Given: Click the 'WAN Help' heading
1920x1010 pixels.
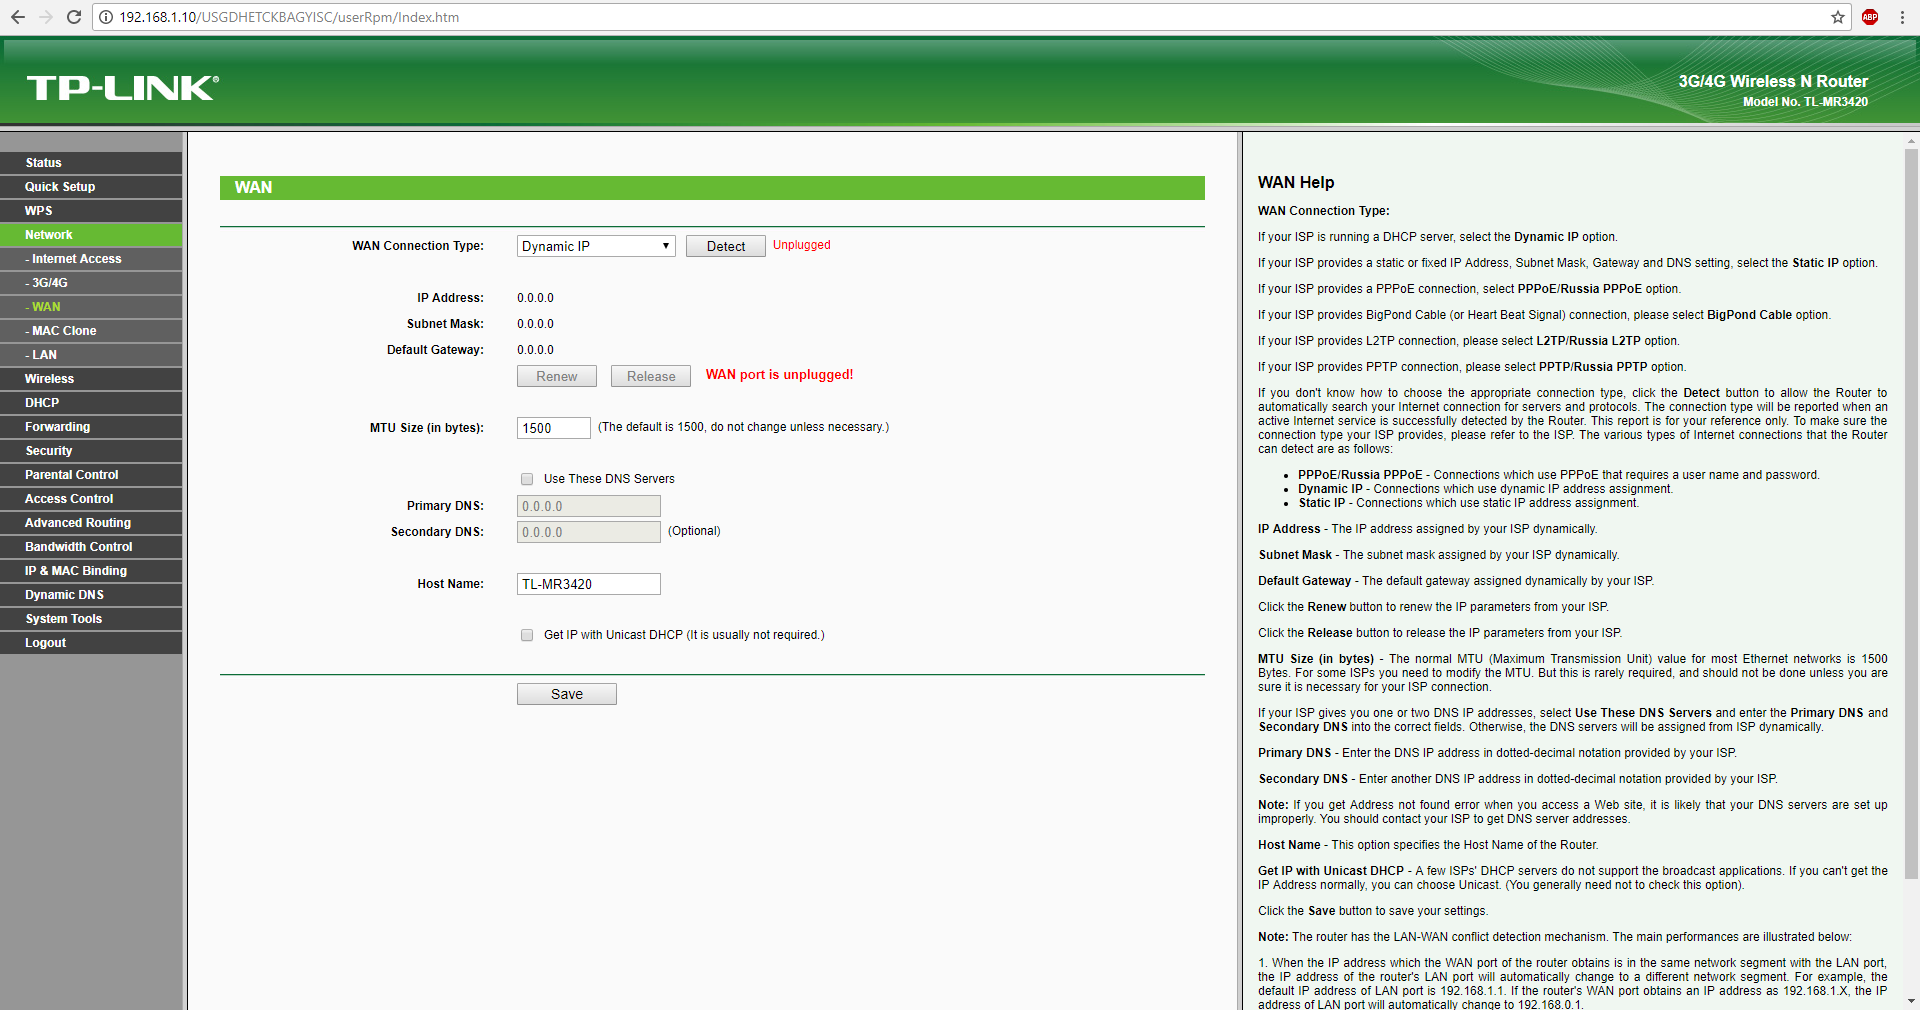Looking at the screenshot, I should click(x=1296, y=182).
